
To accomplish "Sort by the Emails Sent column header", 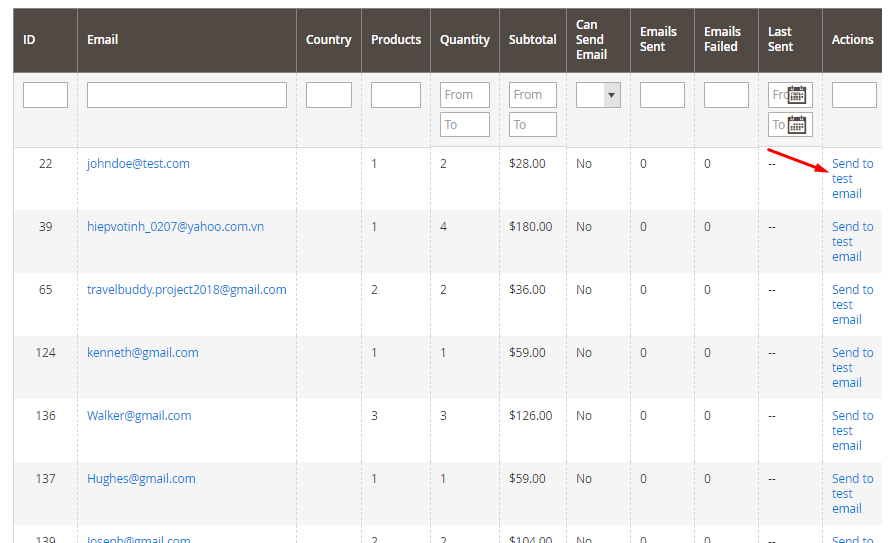I will pos(658,39).
